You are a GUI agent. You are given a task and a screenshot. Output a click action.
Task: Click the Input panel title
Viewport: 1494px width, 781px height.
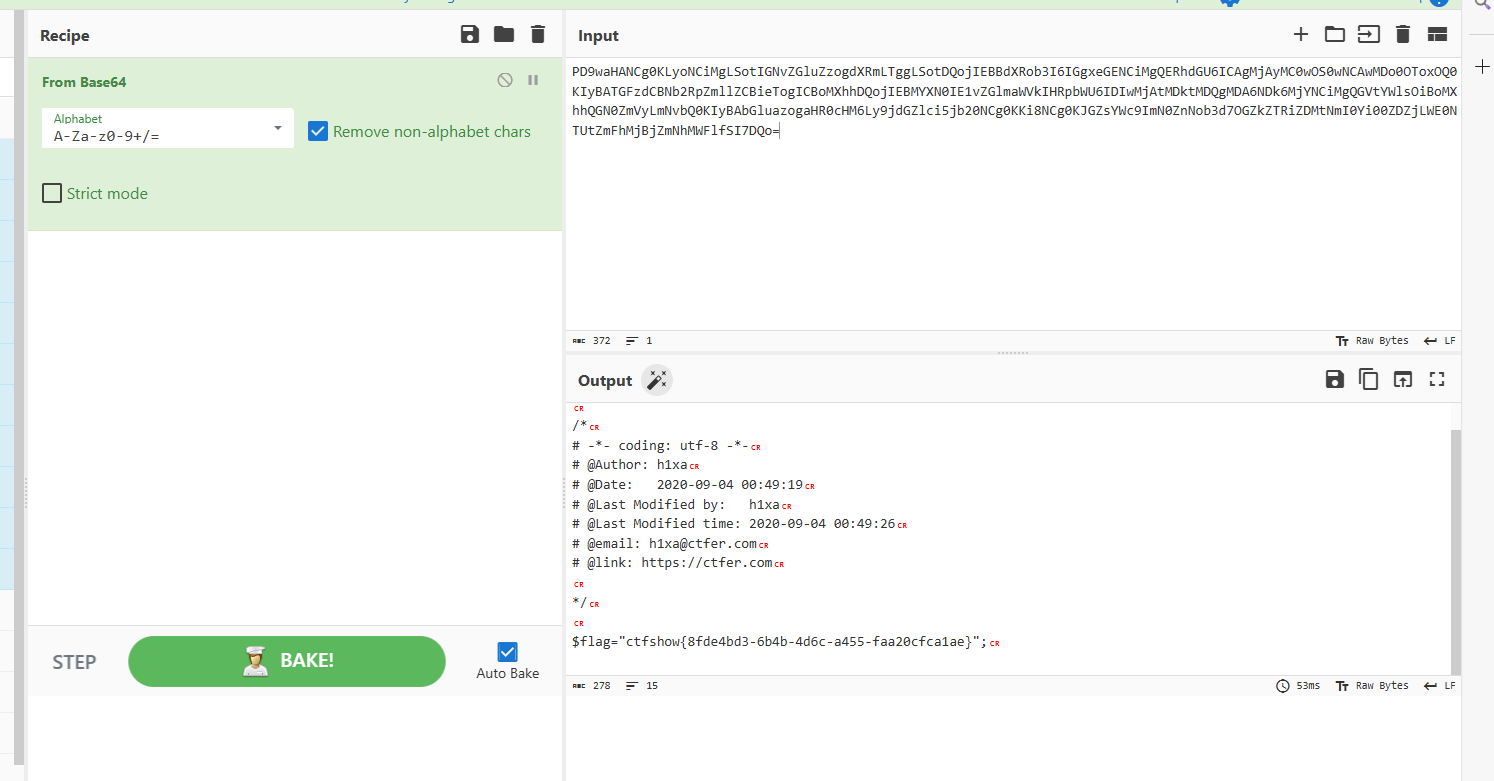(x=599, y=36)
